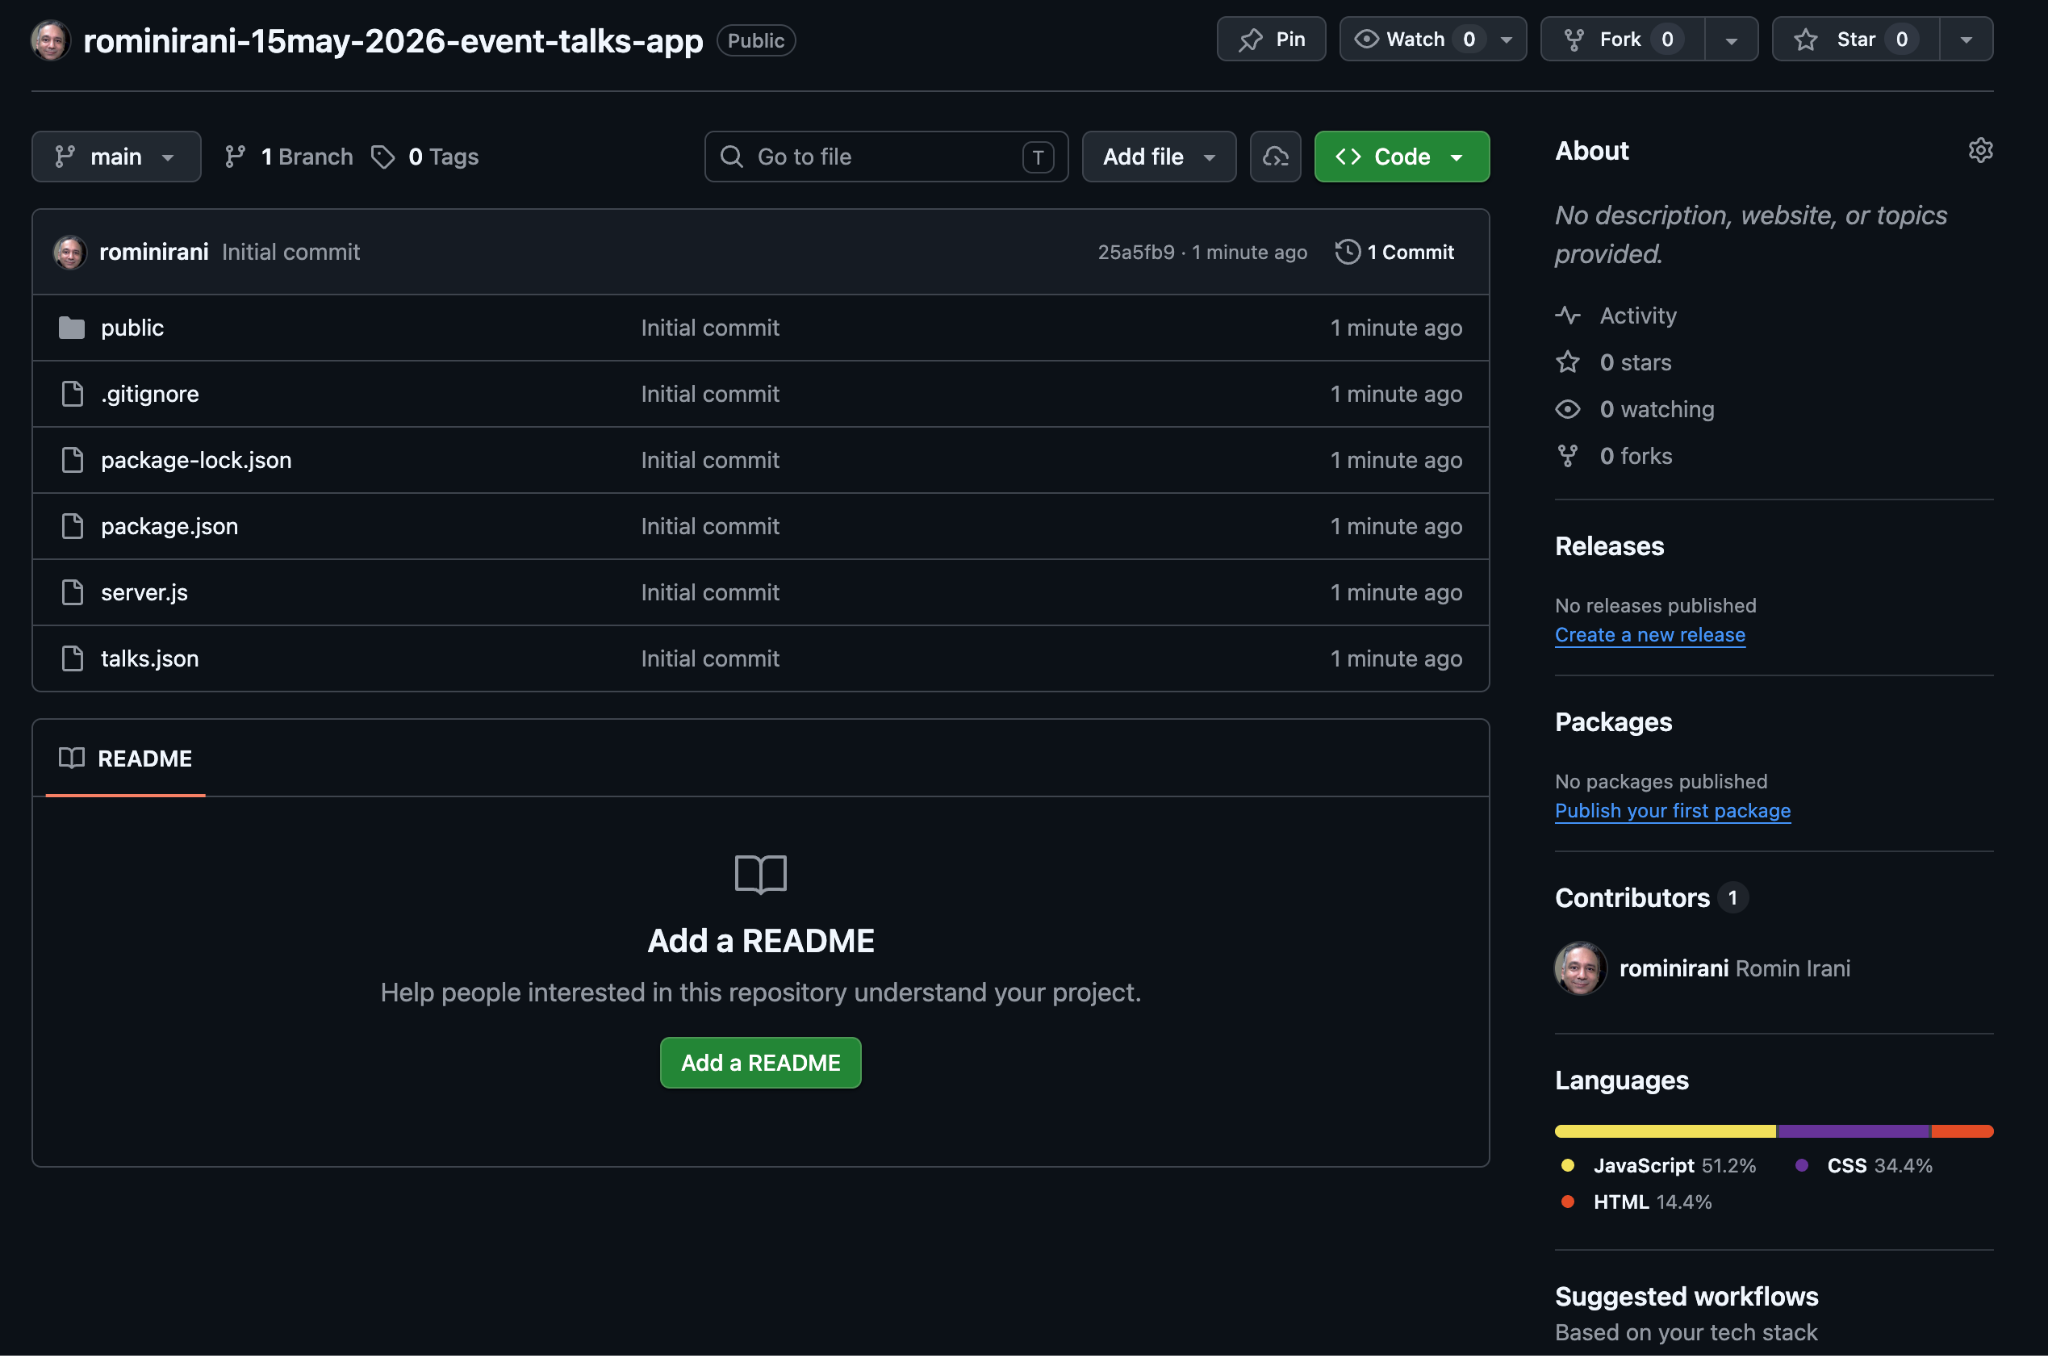Open the .gitignore file

point(150,394)
